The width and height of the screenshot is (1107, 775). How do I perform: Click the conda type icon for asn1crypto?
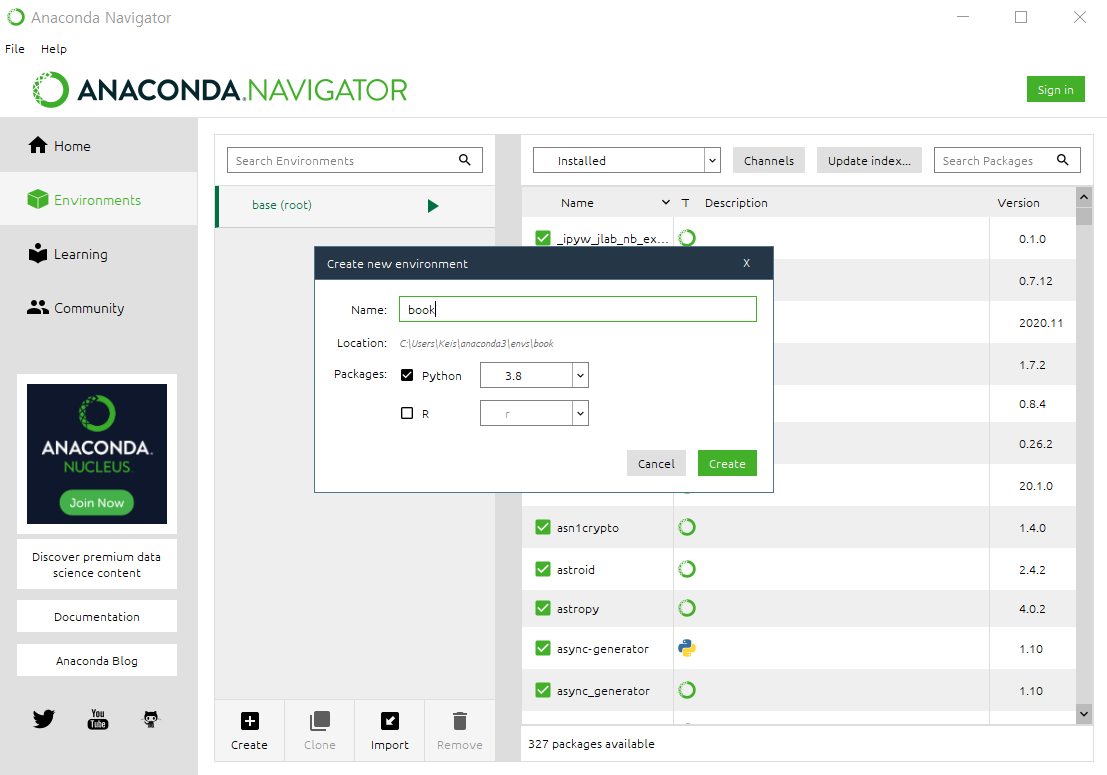(687, 527)
